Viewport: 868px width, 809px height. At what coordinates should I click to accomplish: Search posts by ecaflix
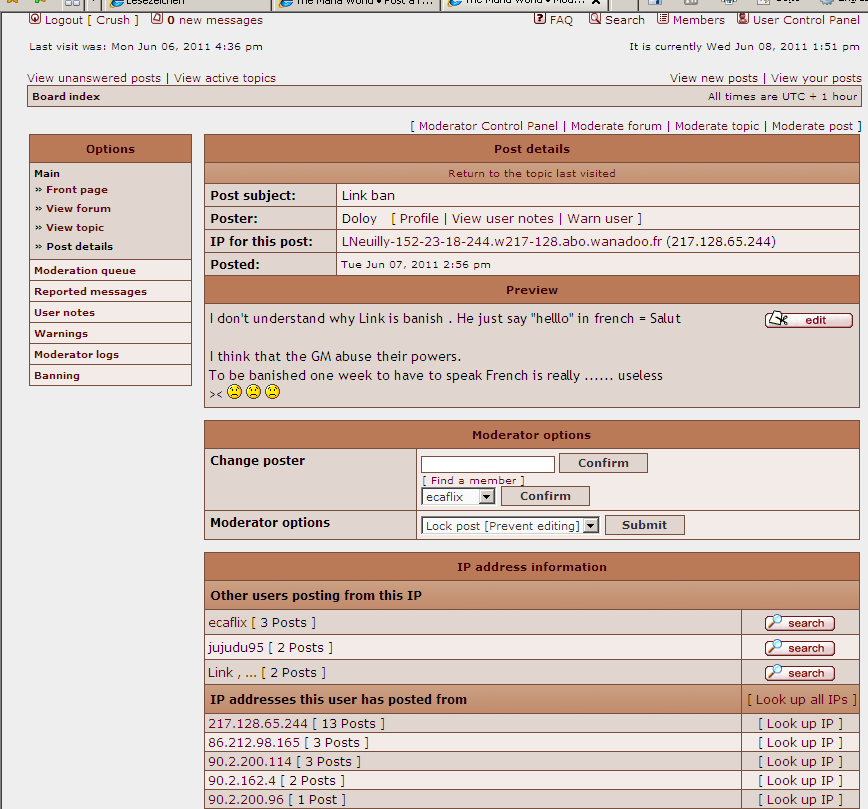(800, 623)
